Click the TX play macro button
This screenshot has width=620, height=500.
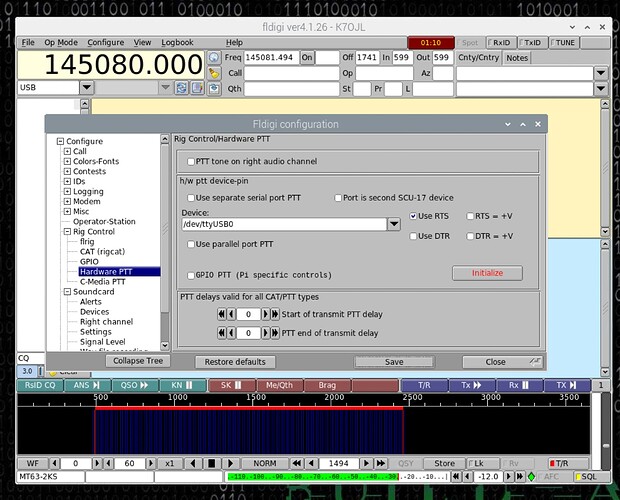(x=567, y=385)
